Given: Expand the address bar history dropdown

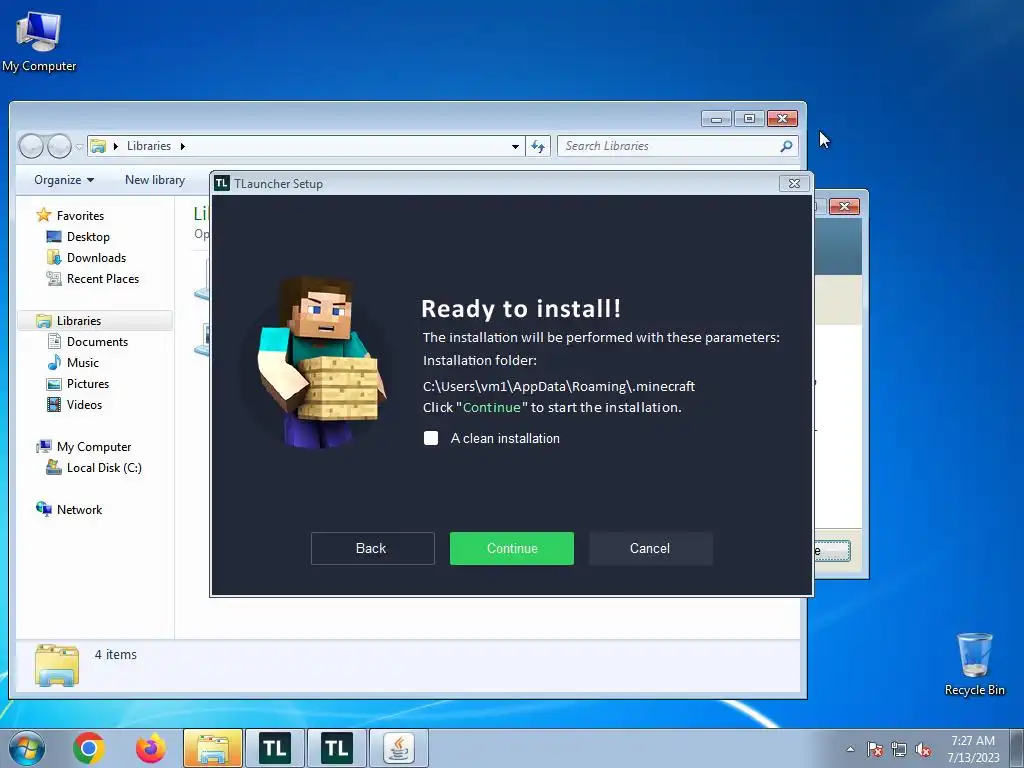Looking at the screenshot, I should pos(515,146).
